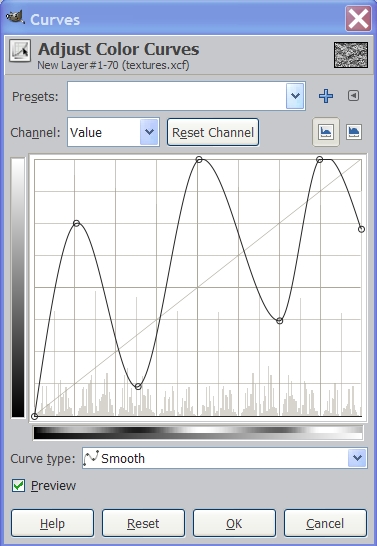This screenshot has width=377, height=546.
Task: Confirm the curves with OK
Action: click(x=234, y=523)
